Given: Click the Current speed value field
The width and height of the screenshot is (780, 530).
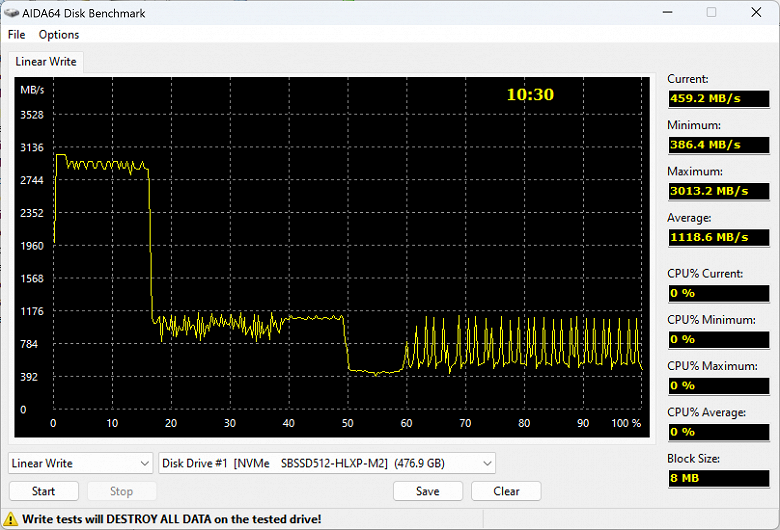Looking at the screenshot, I should (719, 99).
